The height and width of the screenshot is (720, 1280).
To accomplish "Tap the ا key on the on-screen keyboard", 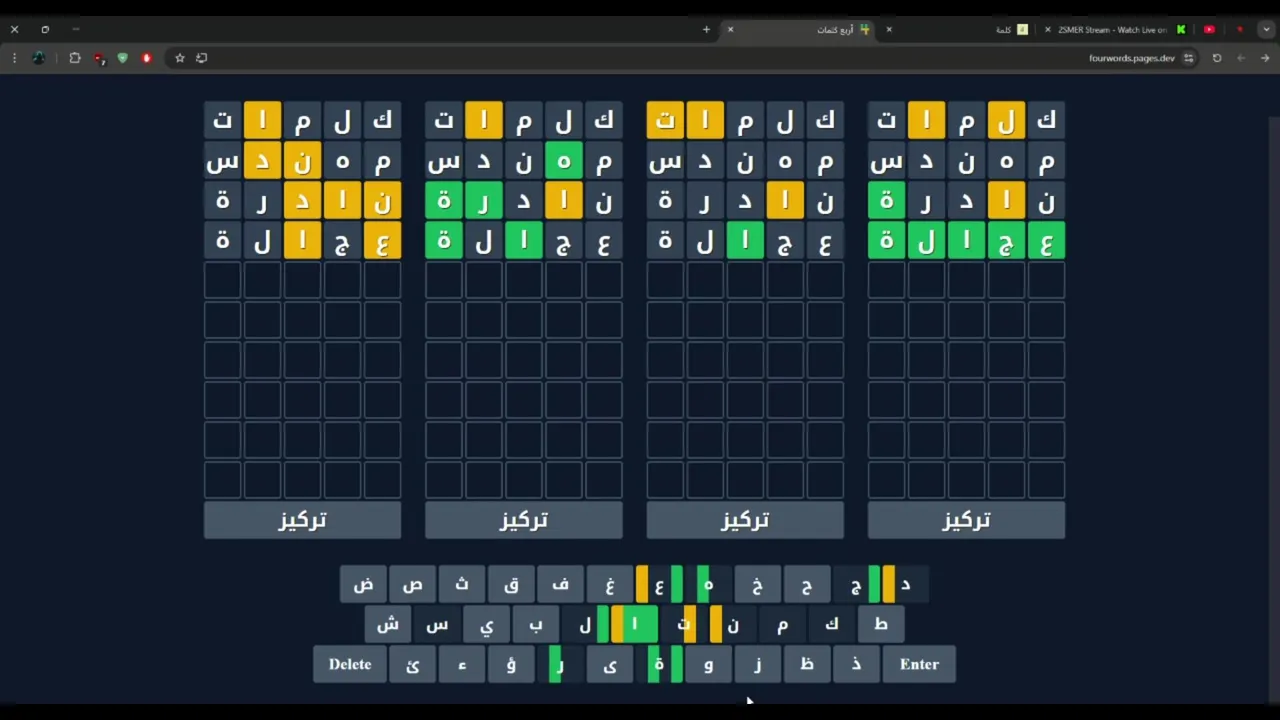I will pos(634,625).
